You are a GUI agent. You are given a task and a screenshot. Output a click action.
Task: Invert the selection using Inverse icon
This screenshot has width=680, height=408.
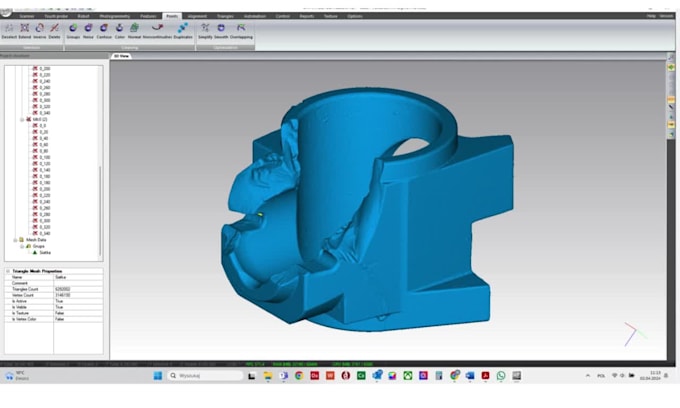point(39,28)
